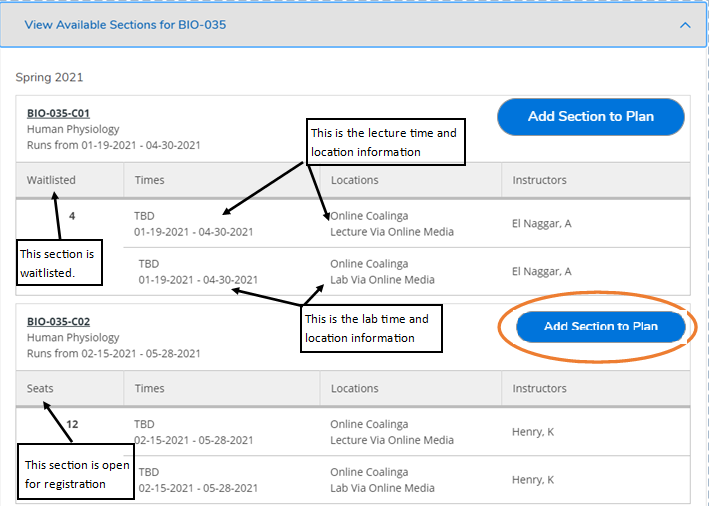Click Locations header in C01 table
The image size is (709, 506).
point(354,180)
